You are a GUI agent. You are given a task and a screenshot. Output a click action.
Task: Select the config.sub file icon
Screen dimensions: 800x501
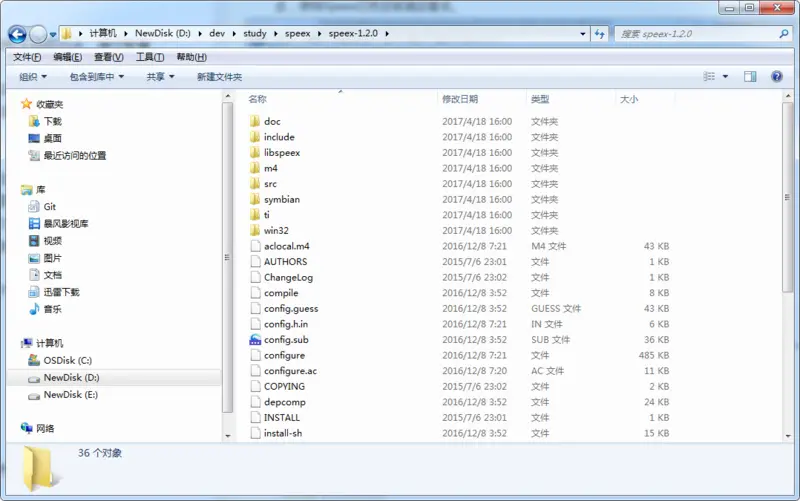pyautogui.click(x=255, y=339)
